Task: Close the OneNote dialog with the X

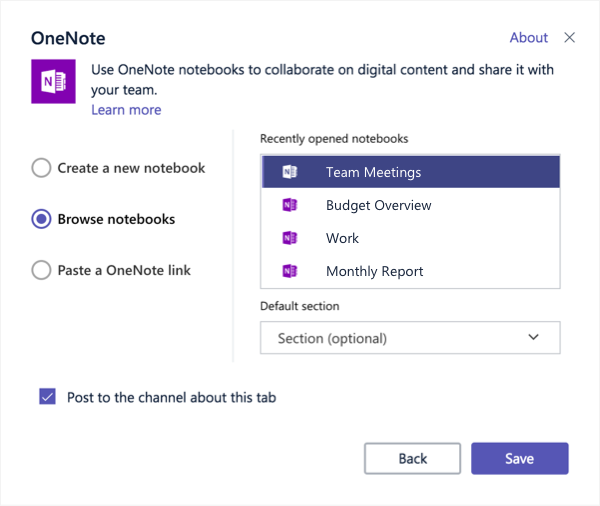Action: (569, 38)
